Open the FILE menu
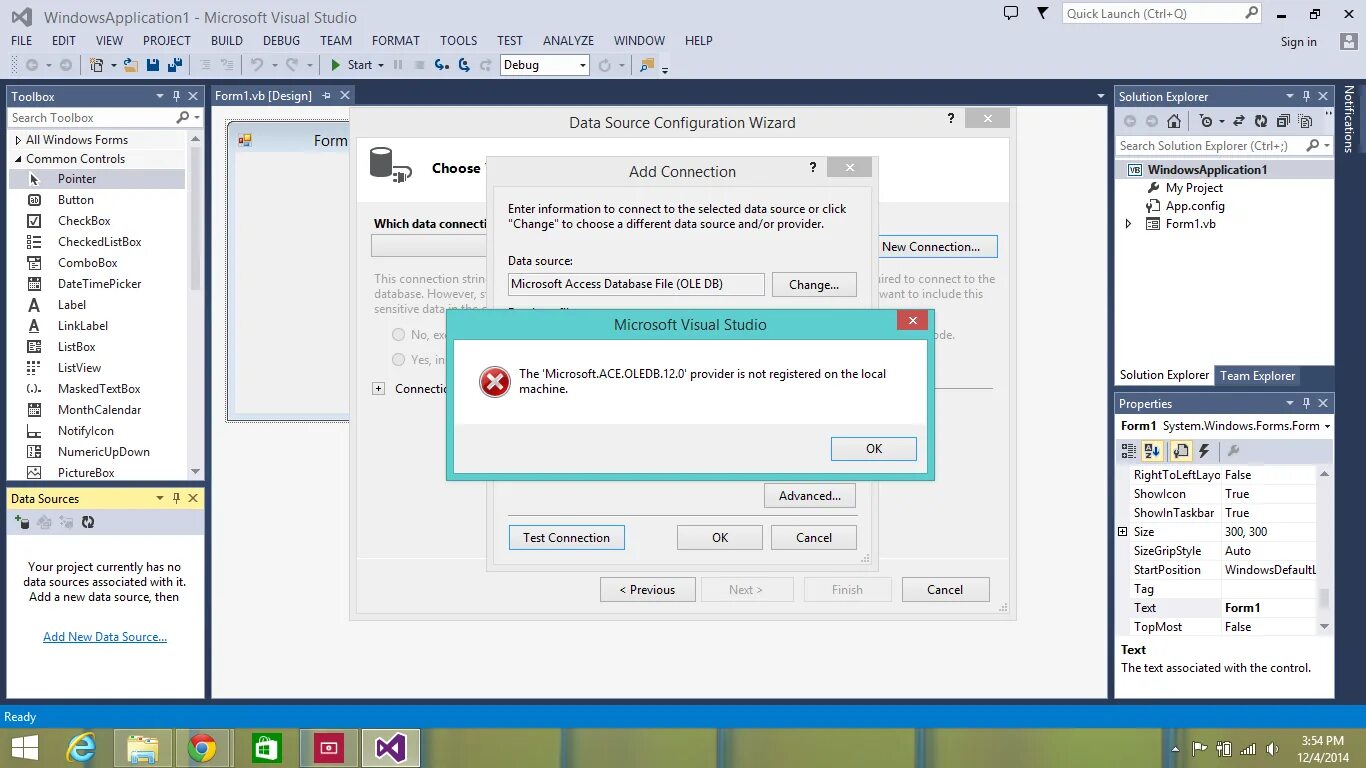The height and width of the screenshot is (768, 1366). [21, 41]
